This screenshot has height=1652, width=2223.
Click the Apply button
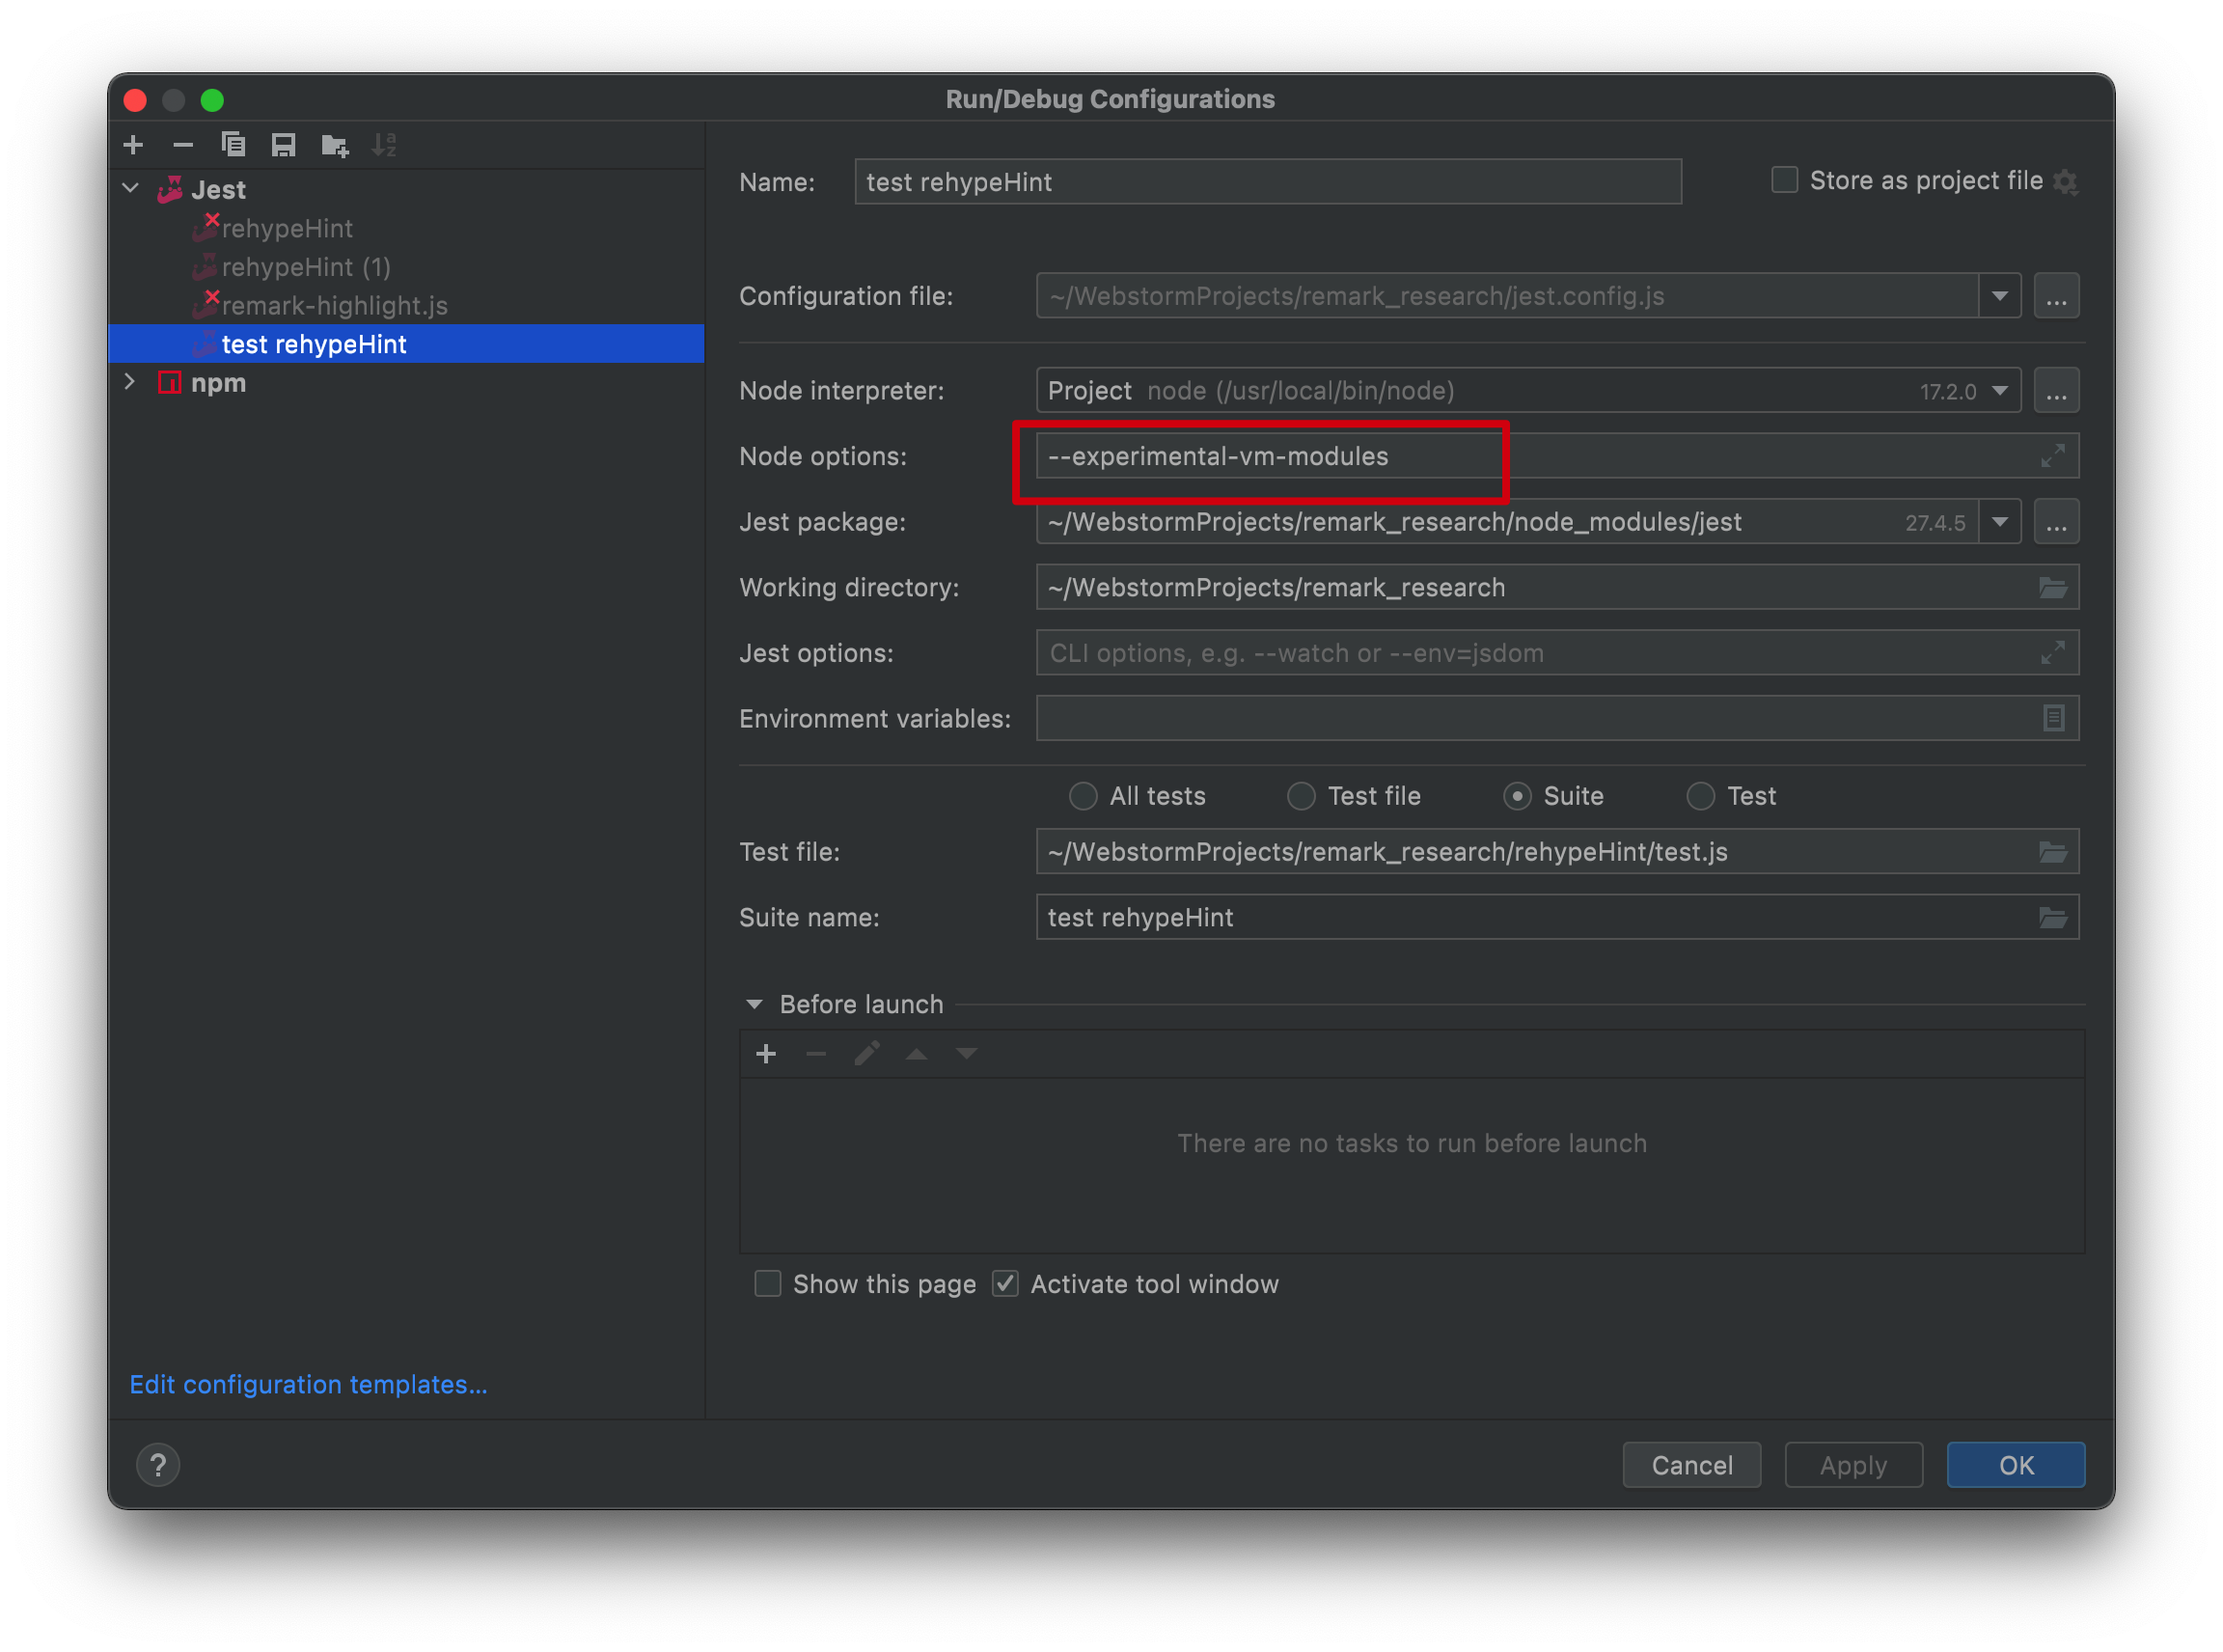pyautogui.click(x=1854, y=1466)
